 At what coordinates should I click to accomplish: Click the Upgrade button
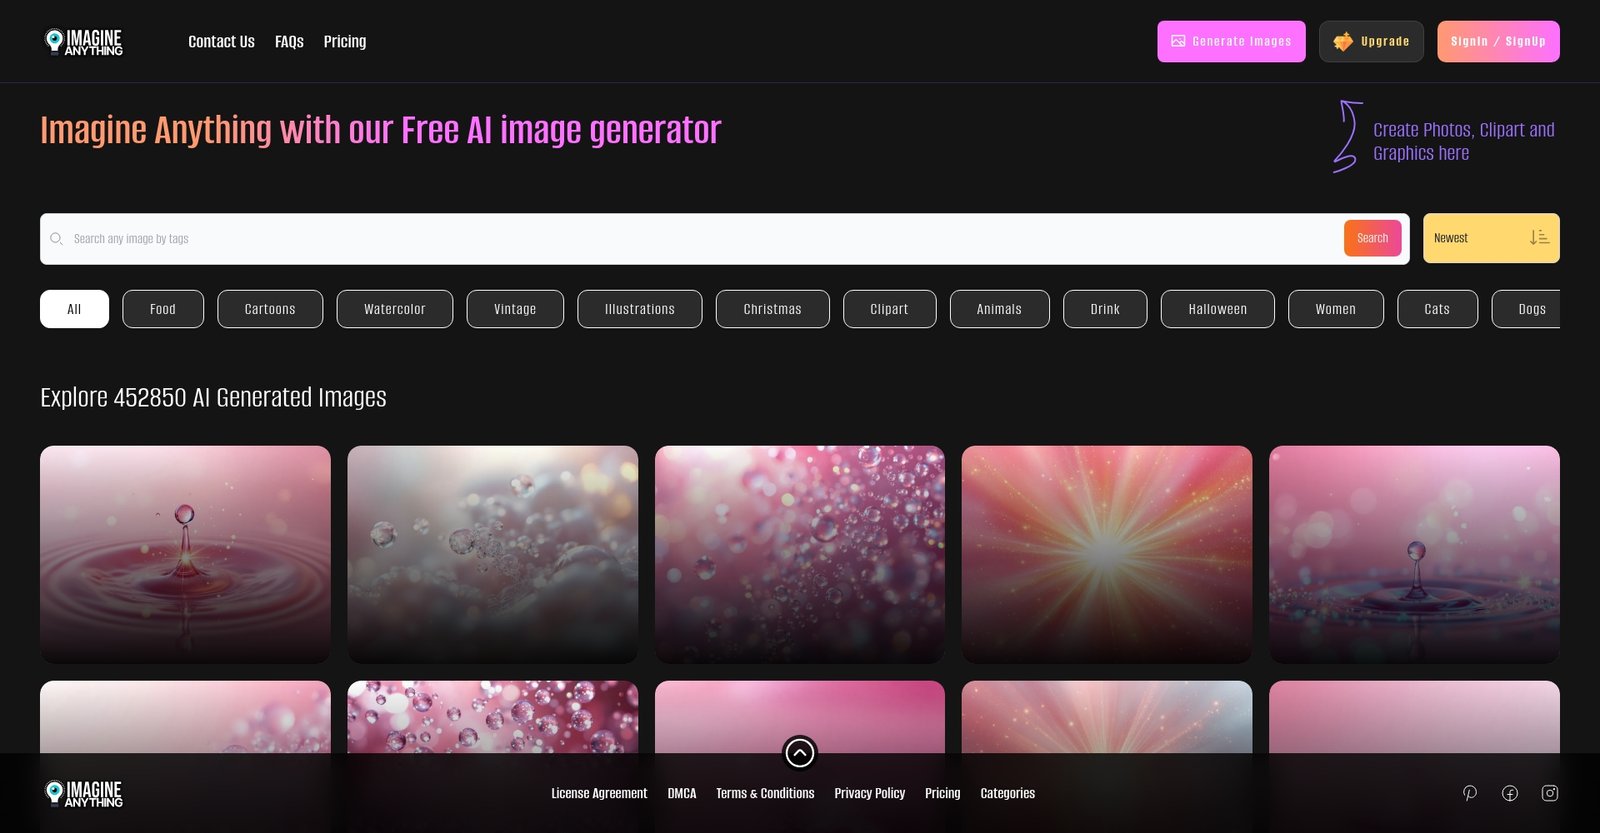[x=1371, y=42]
